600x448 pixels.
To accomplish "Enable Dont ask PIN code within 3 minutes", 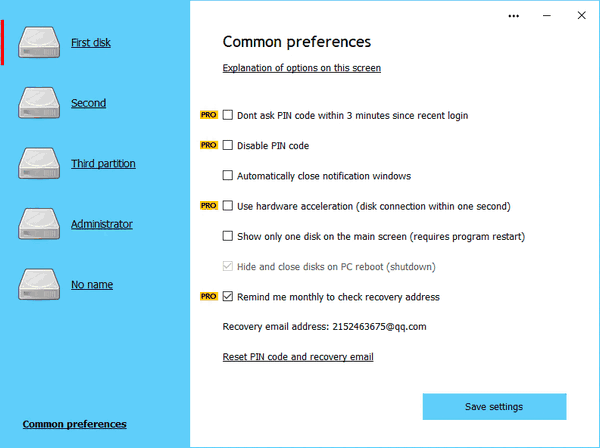I will pos(228,115).
